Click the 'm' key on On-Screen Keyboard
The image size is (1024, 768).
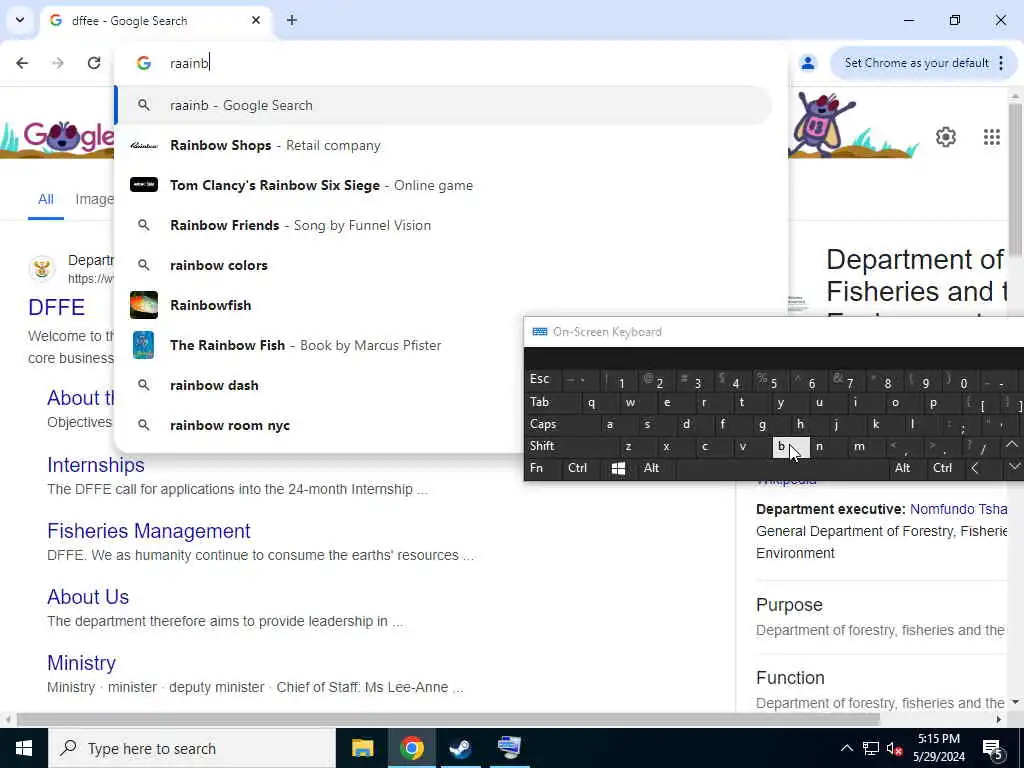(x=867, y=446)
